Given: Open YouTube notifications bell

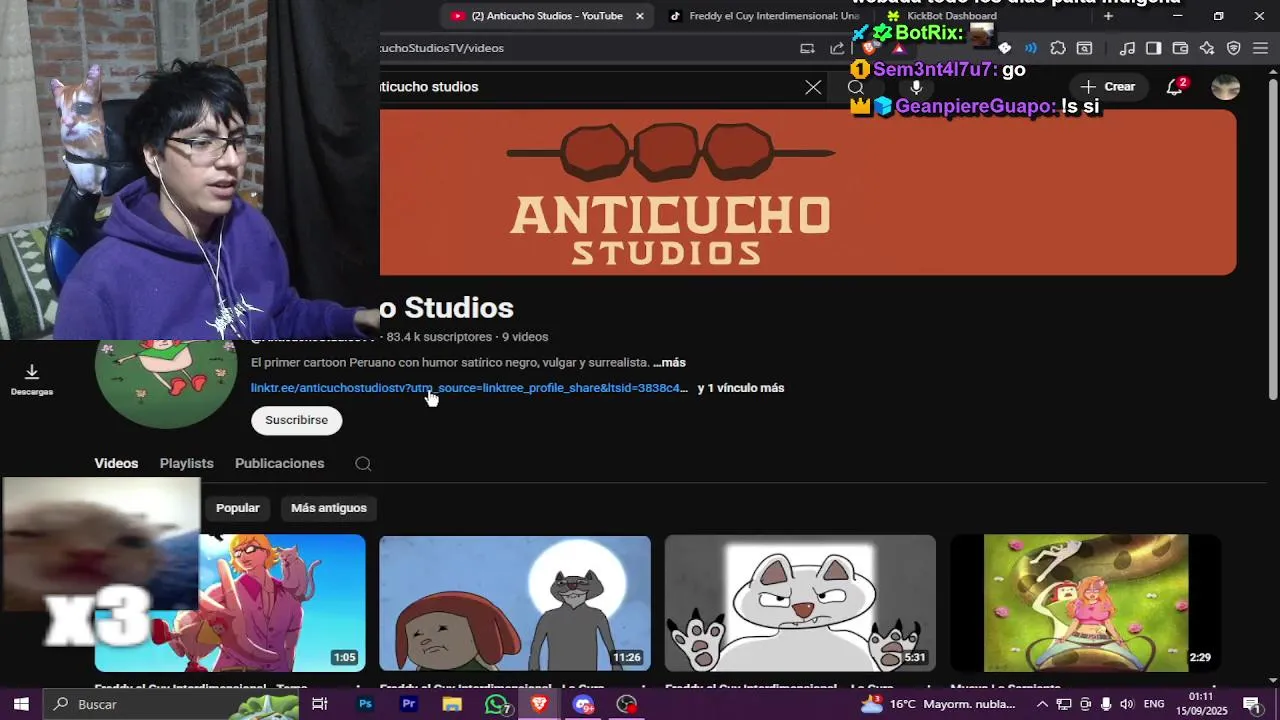Looking at the screenshot, I should [x=1175, y=87].
